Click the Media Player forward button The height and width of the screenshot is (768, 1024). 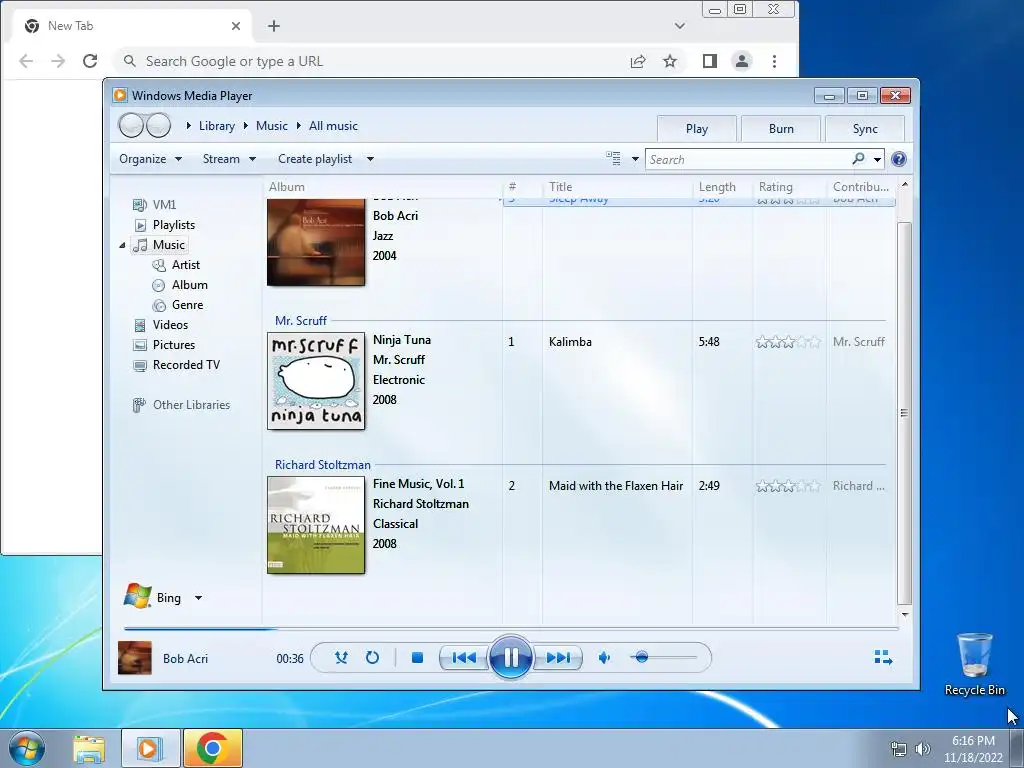(159, 125)
